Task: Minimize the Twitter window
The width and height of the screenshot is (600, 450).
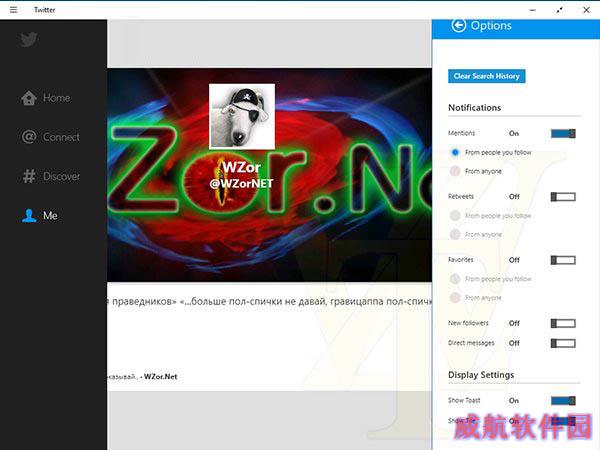Action: coord(532,10)
